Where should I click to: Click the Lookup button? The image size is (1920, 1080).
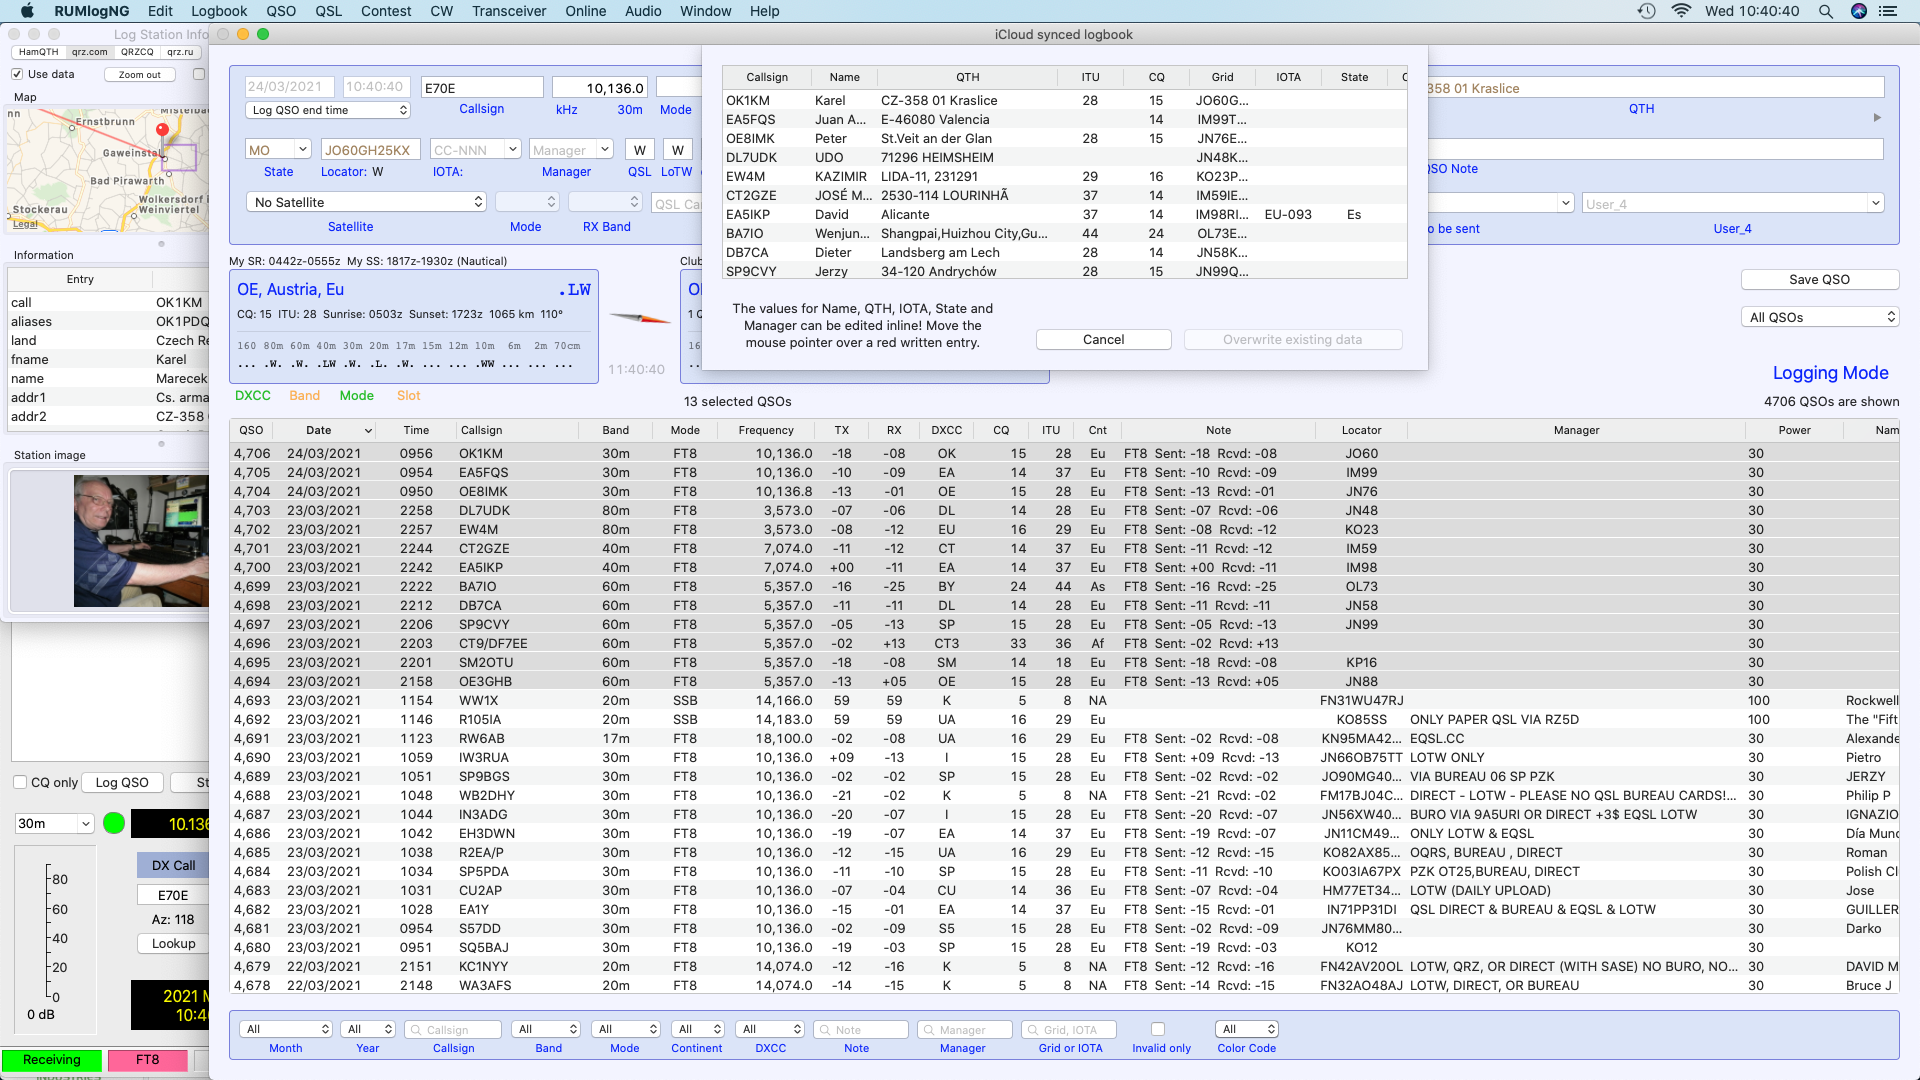173,944
